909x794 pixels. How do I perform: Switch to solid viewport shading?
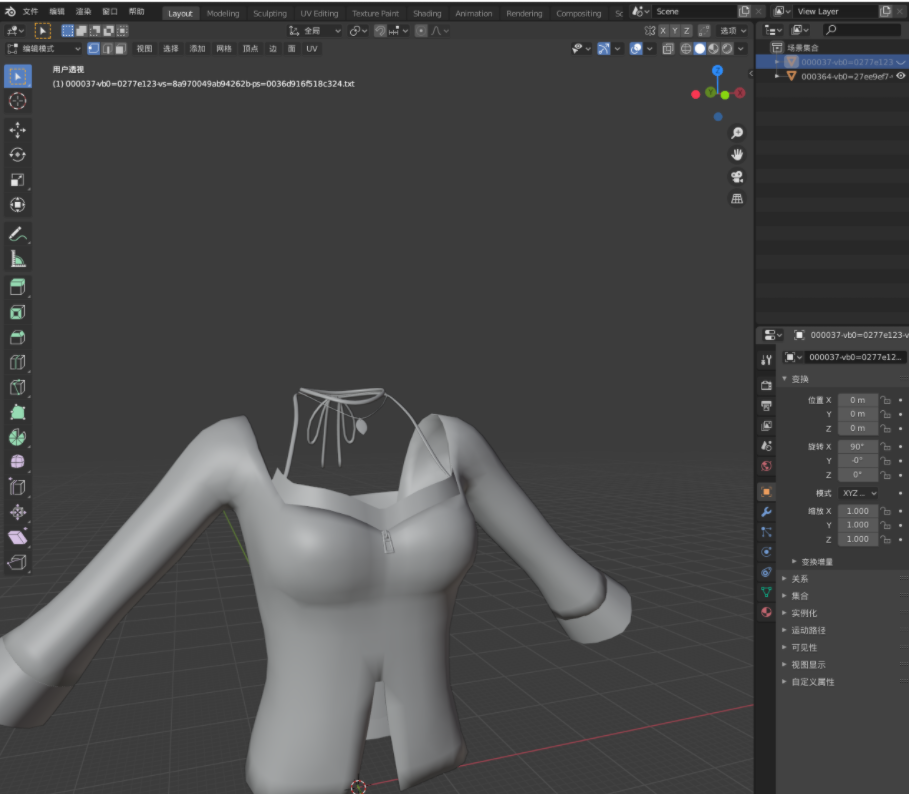pyautogui.click(x=700, y=49)
